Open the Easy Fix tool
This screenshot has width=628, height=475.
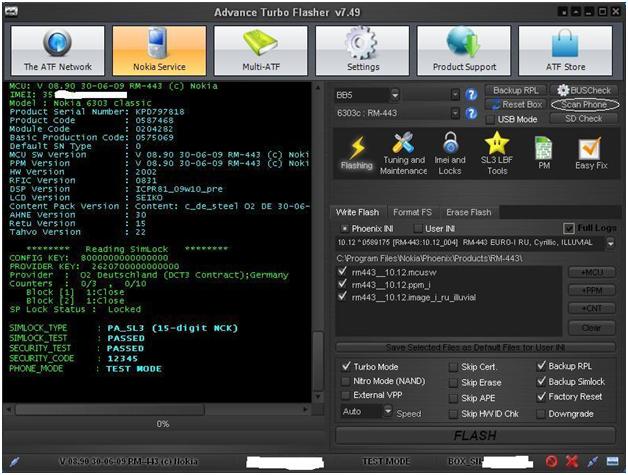[x=591, y=153]
